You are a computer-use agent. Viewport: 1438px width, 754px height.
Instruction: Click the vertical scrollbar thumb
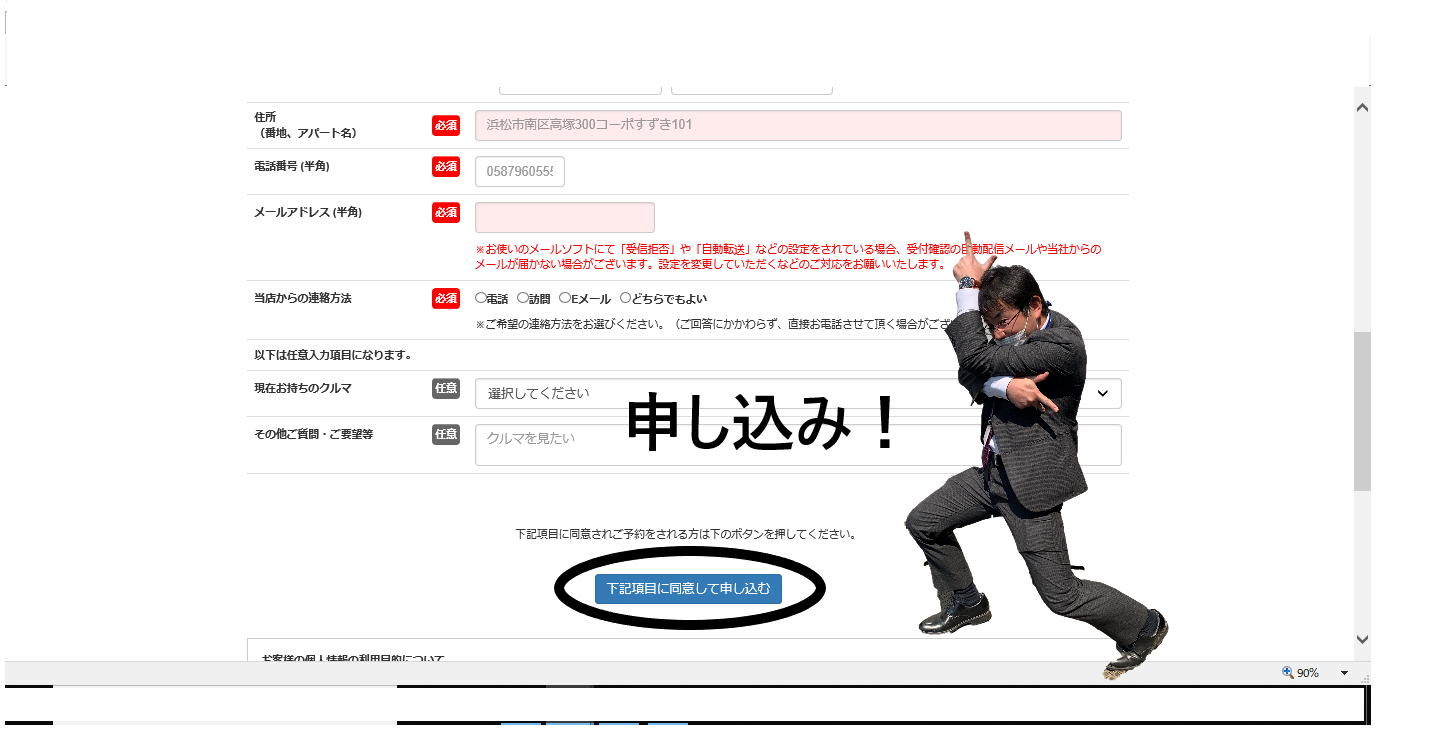pos(1362,411)
